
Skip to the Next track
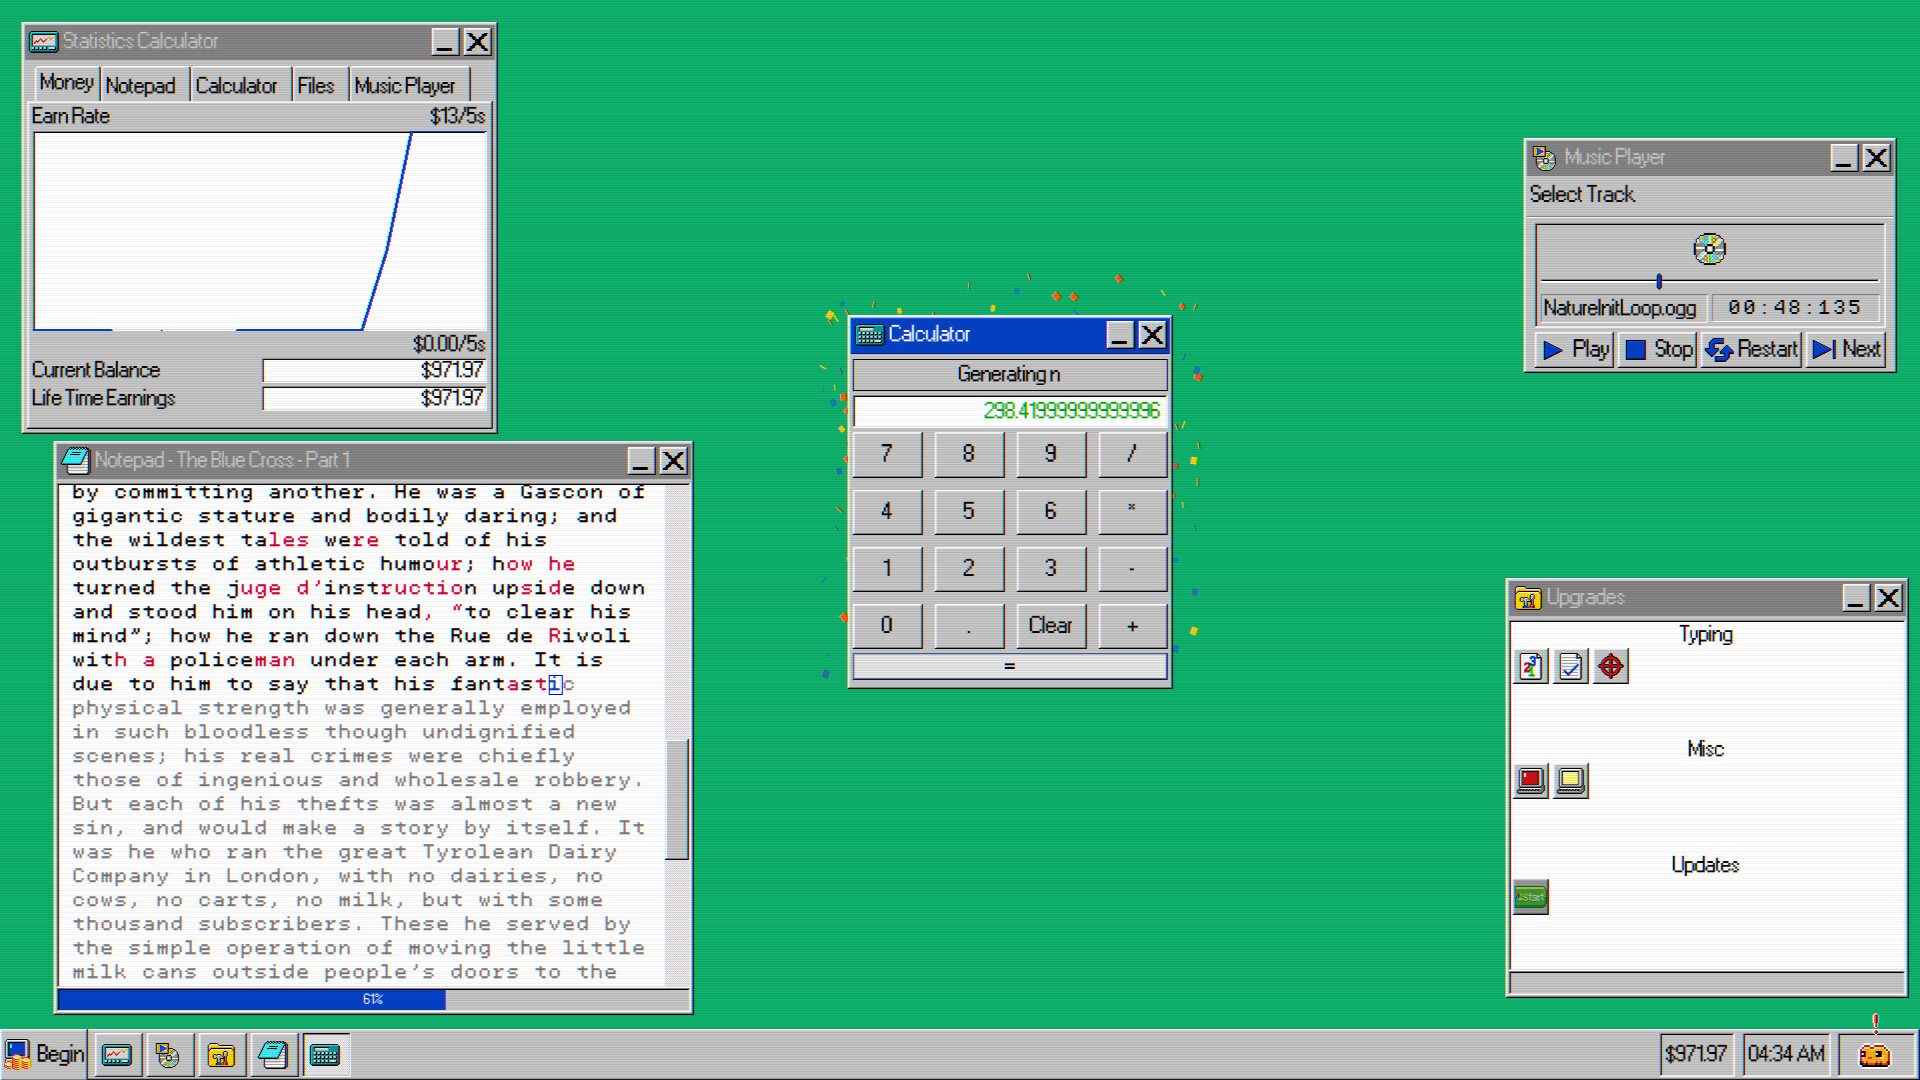(1846, 349)
